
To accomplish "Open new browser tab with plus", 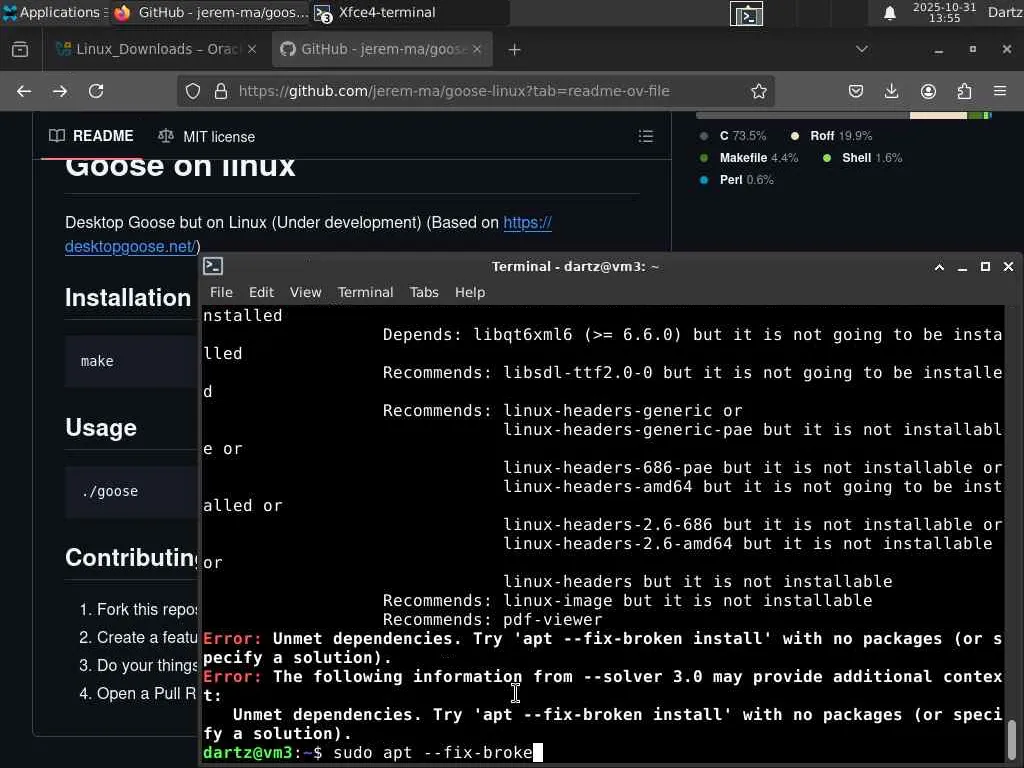I will 515,50.
